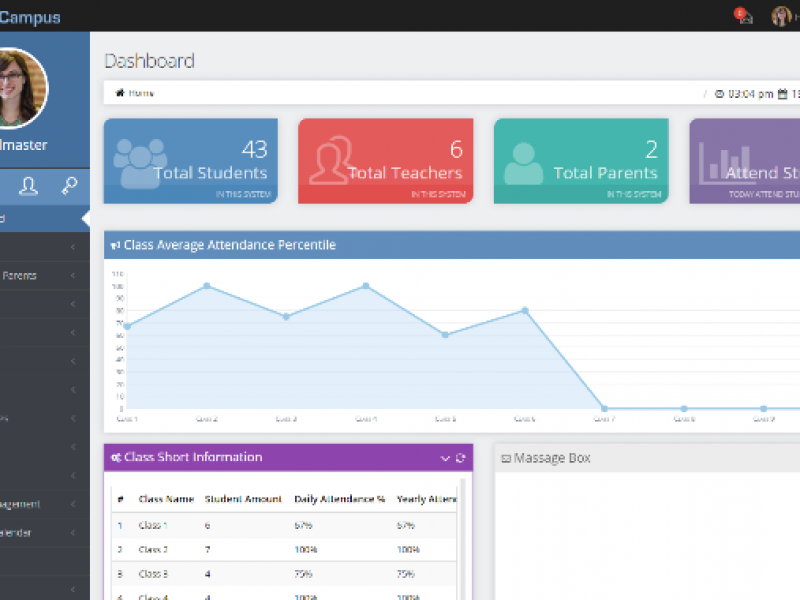The image size is (800, 600).
Task: Collapse the Class Short Information panel
Action: point(445,458)
